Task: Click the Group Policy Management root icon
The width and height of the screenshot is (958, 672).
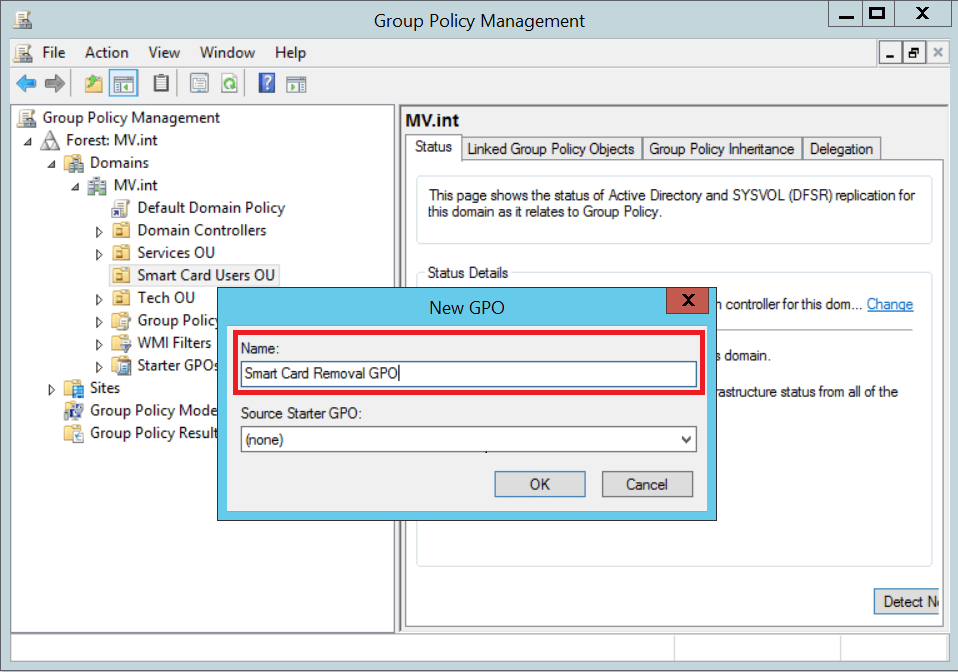Action: tap(24, 117)
